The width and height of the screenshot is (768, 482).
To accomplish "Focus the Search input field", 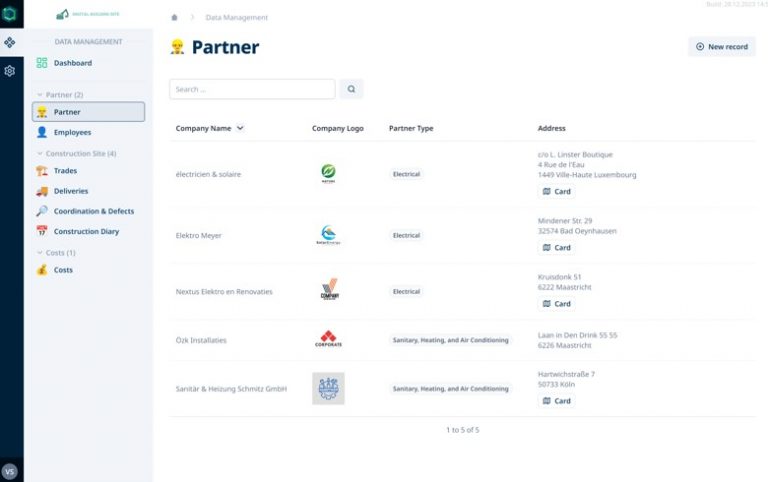I will (252, 89).
